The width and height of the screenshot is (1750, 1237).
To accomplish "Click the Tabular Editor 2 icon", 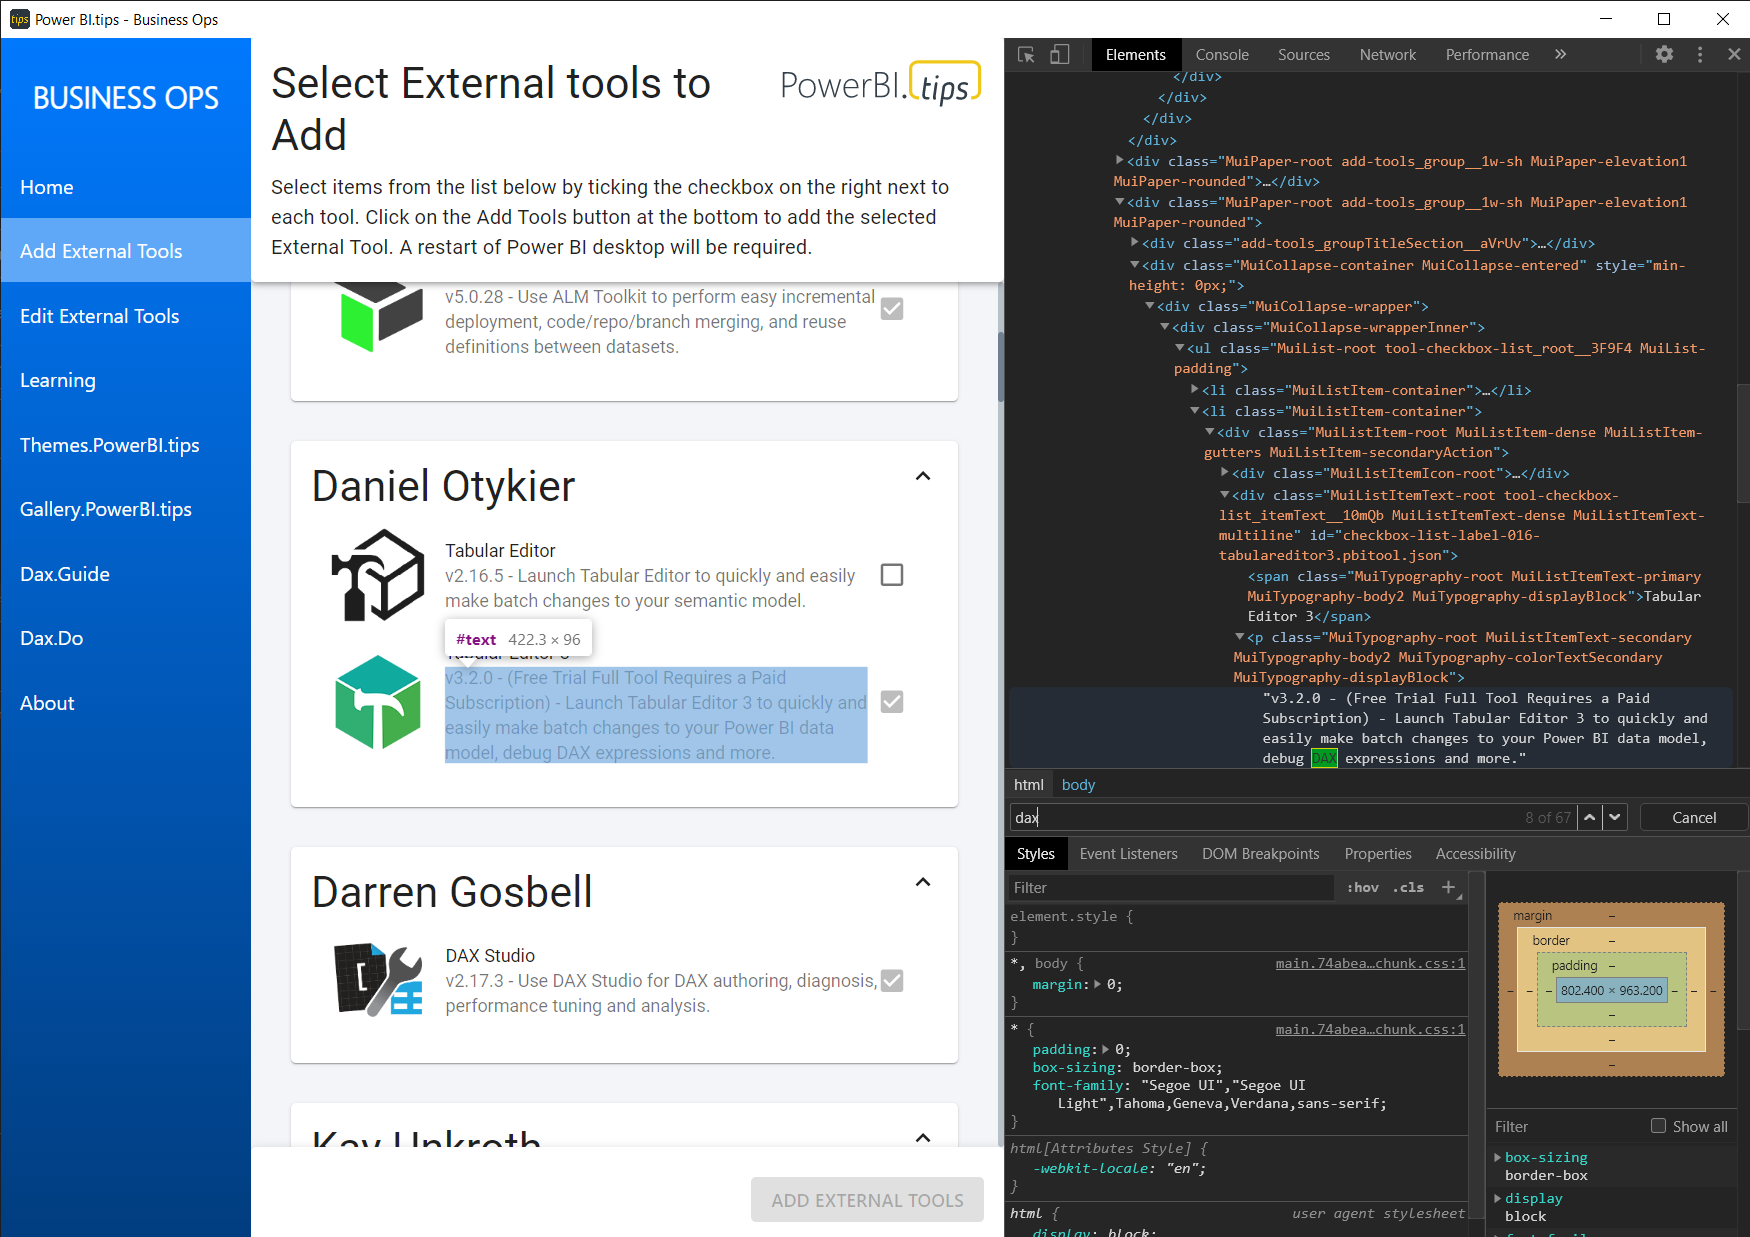I will (378, 575).
